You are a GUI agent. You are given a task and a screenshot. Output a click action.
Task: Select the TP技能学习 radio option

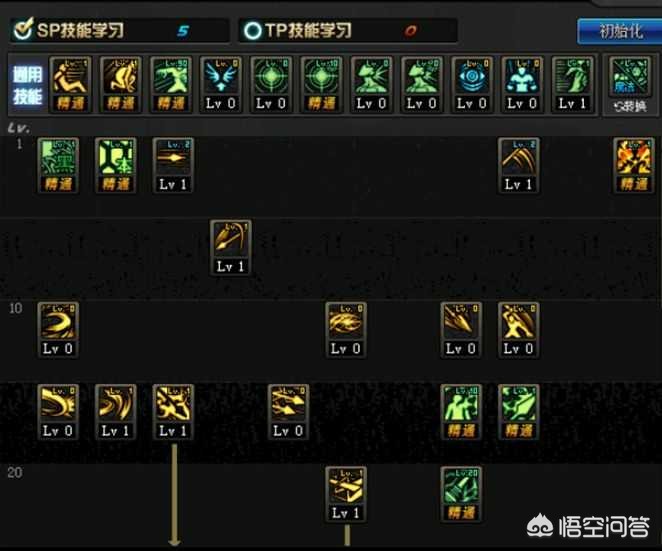tap(298, 30)
